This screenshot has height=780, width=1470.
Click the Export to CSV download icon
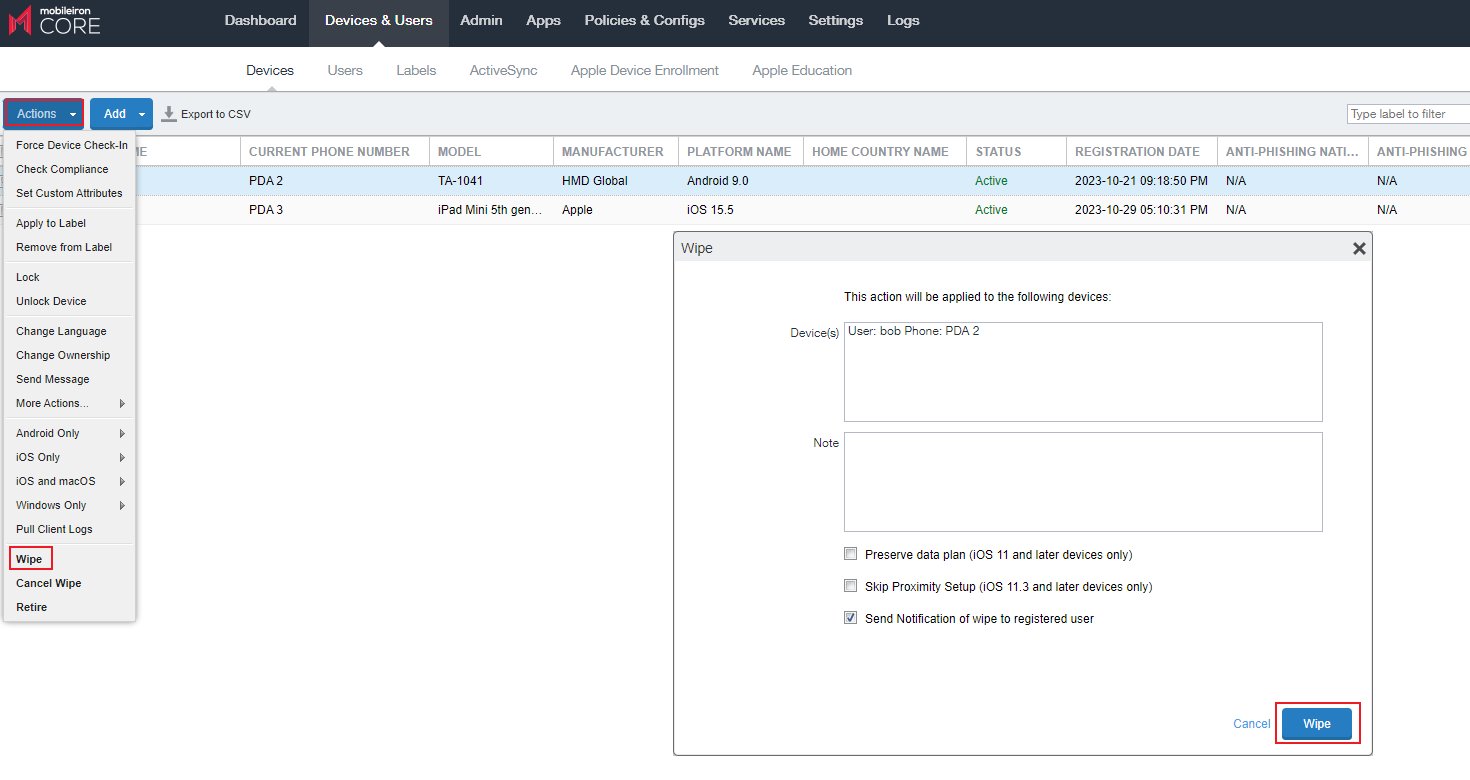point(169,114)
